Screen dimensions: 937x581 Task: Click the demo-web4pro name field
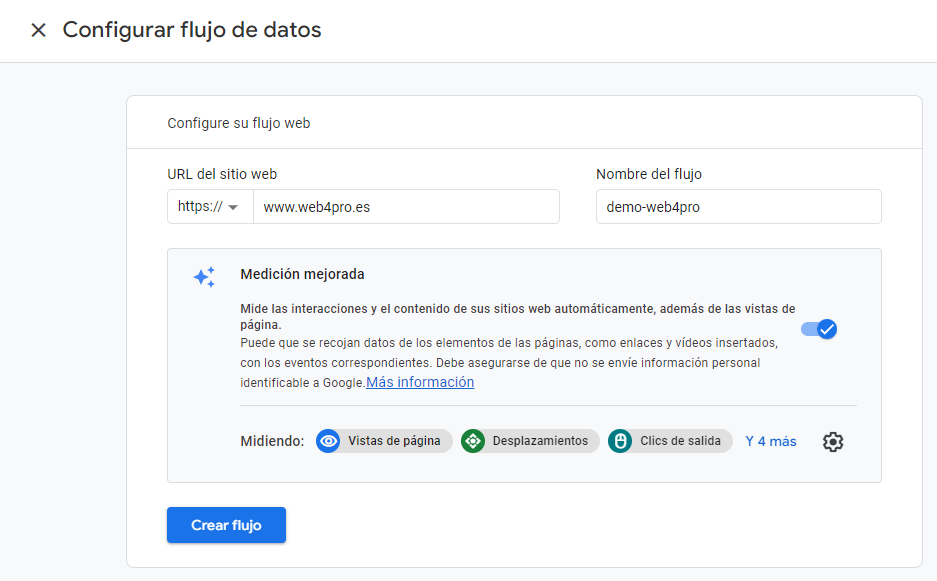[738, 206]
